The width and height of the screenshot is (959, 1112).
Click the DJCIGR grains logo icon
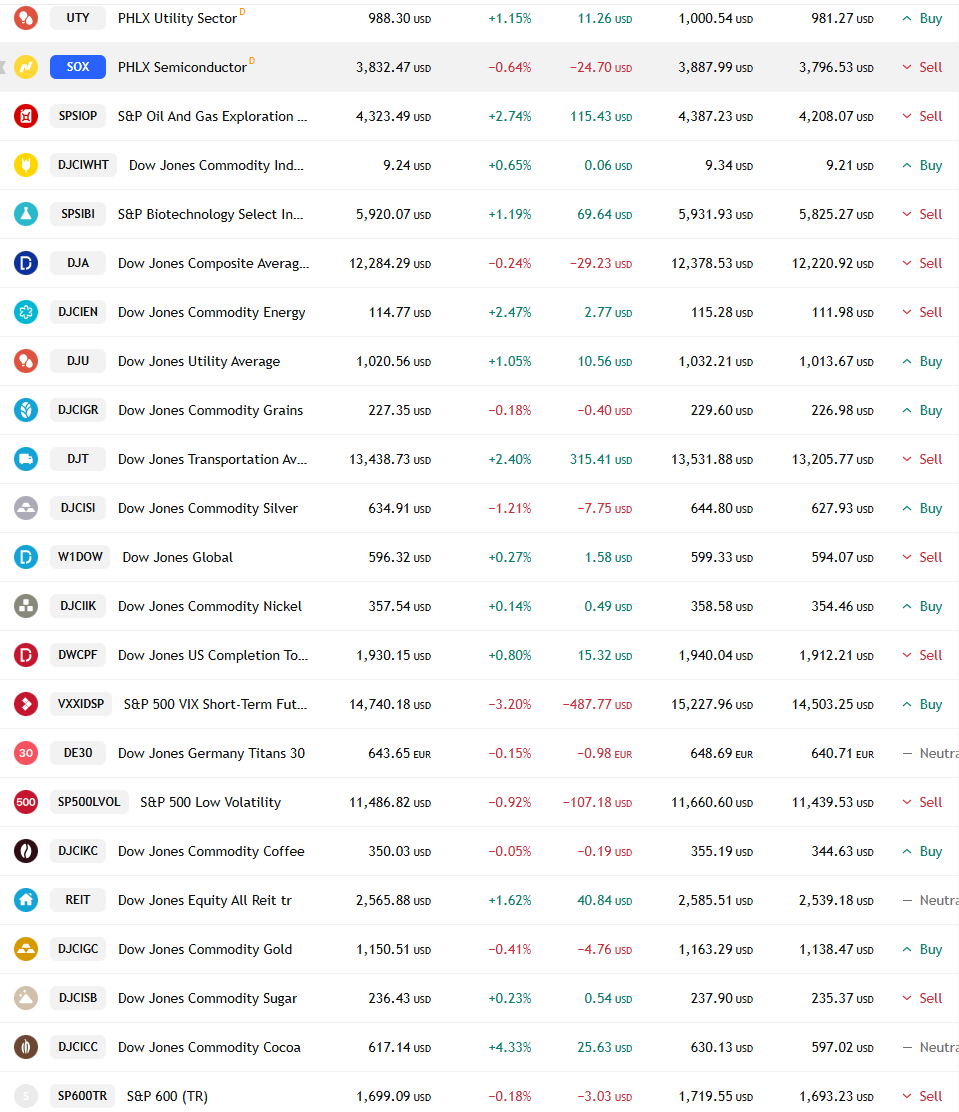pos(26,409)
